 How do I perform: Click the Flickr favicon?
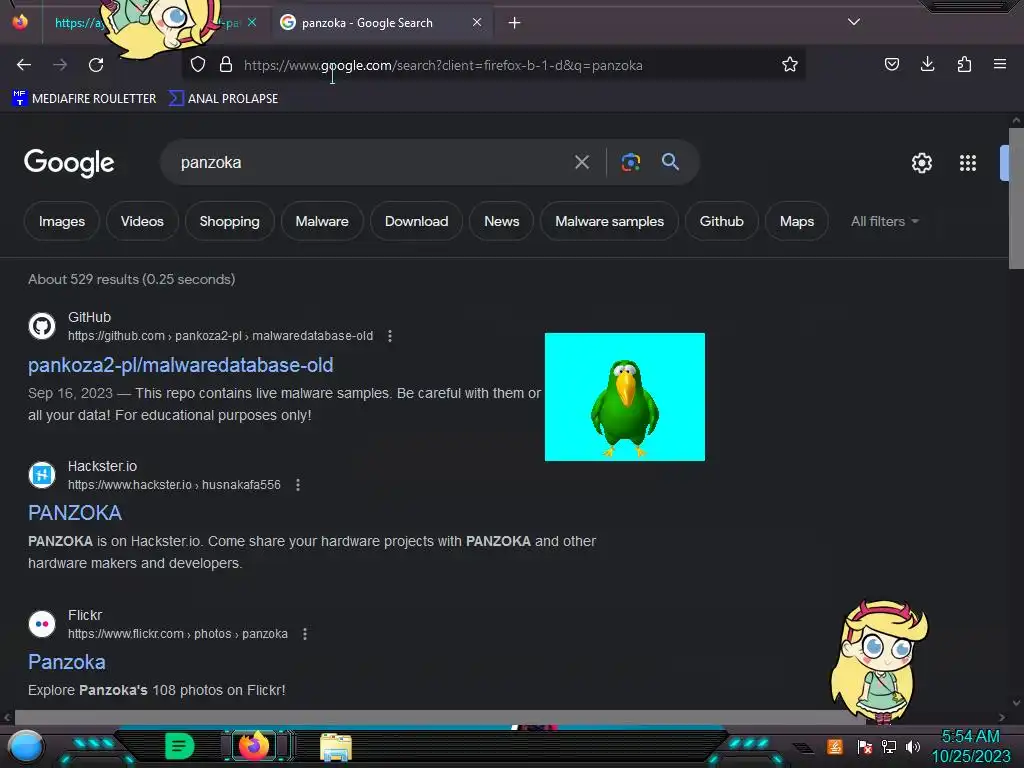[42, 624]
